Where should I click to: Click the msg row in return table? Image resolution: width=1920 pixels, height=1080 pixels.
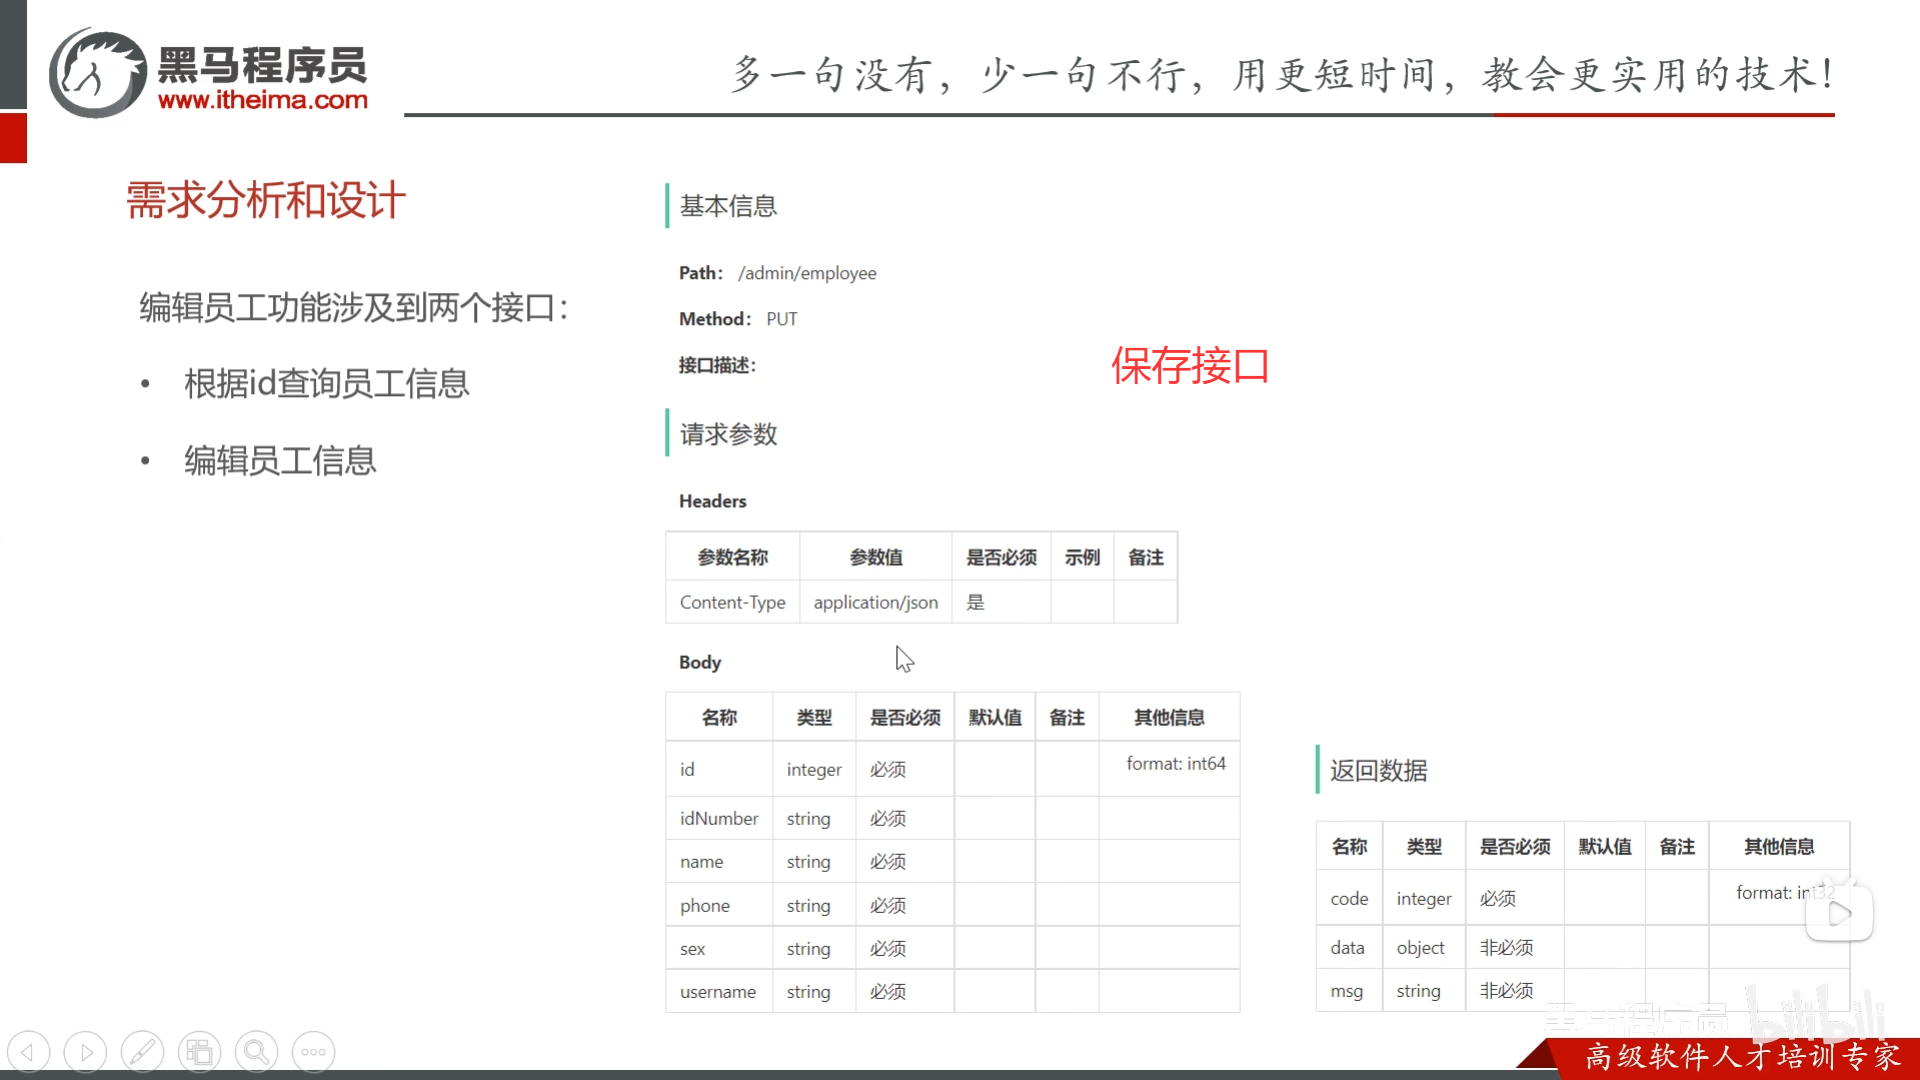[x=1348, y=991]
